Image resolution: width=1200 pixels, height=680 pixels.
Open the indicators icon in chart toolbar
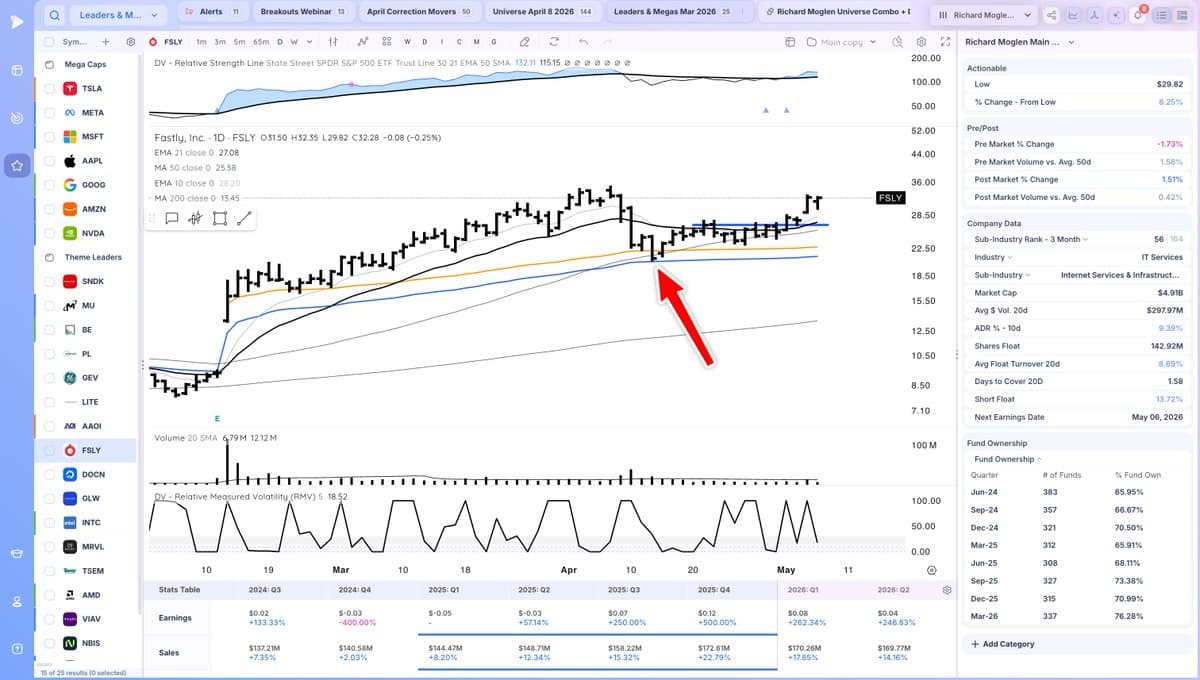[362, 42]
